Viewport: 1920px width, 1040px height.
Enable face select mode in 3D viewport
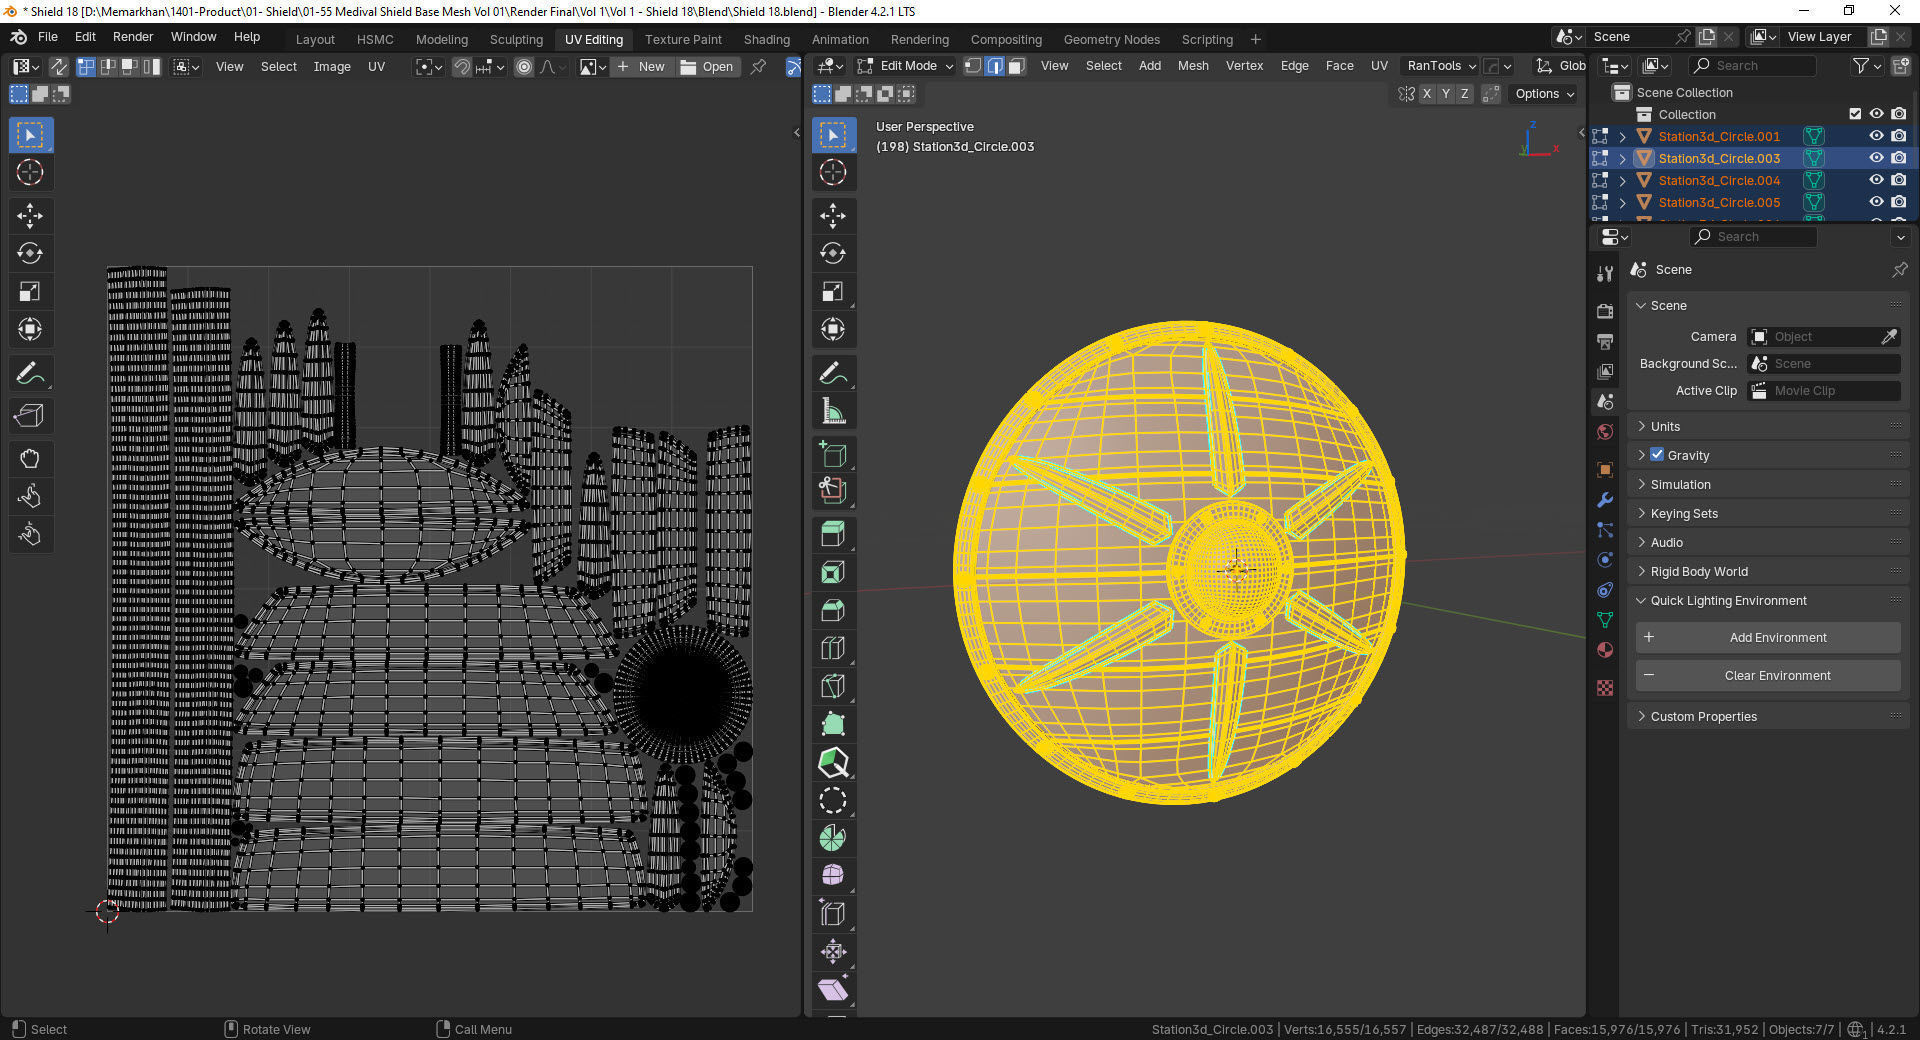point(1016,66)
